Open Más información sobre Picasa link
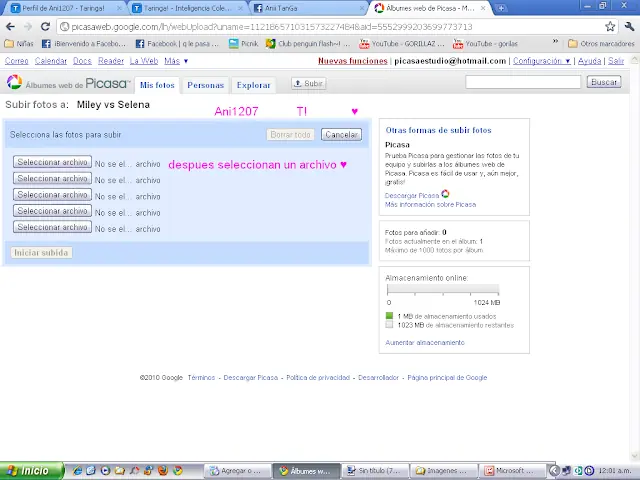This screenshot has width=640, height=480. [x=430, y=204]
